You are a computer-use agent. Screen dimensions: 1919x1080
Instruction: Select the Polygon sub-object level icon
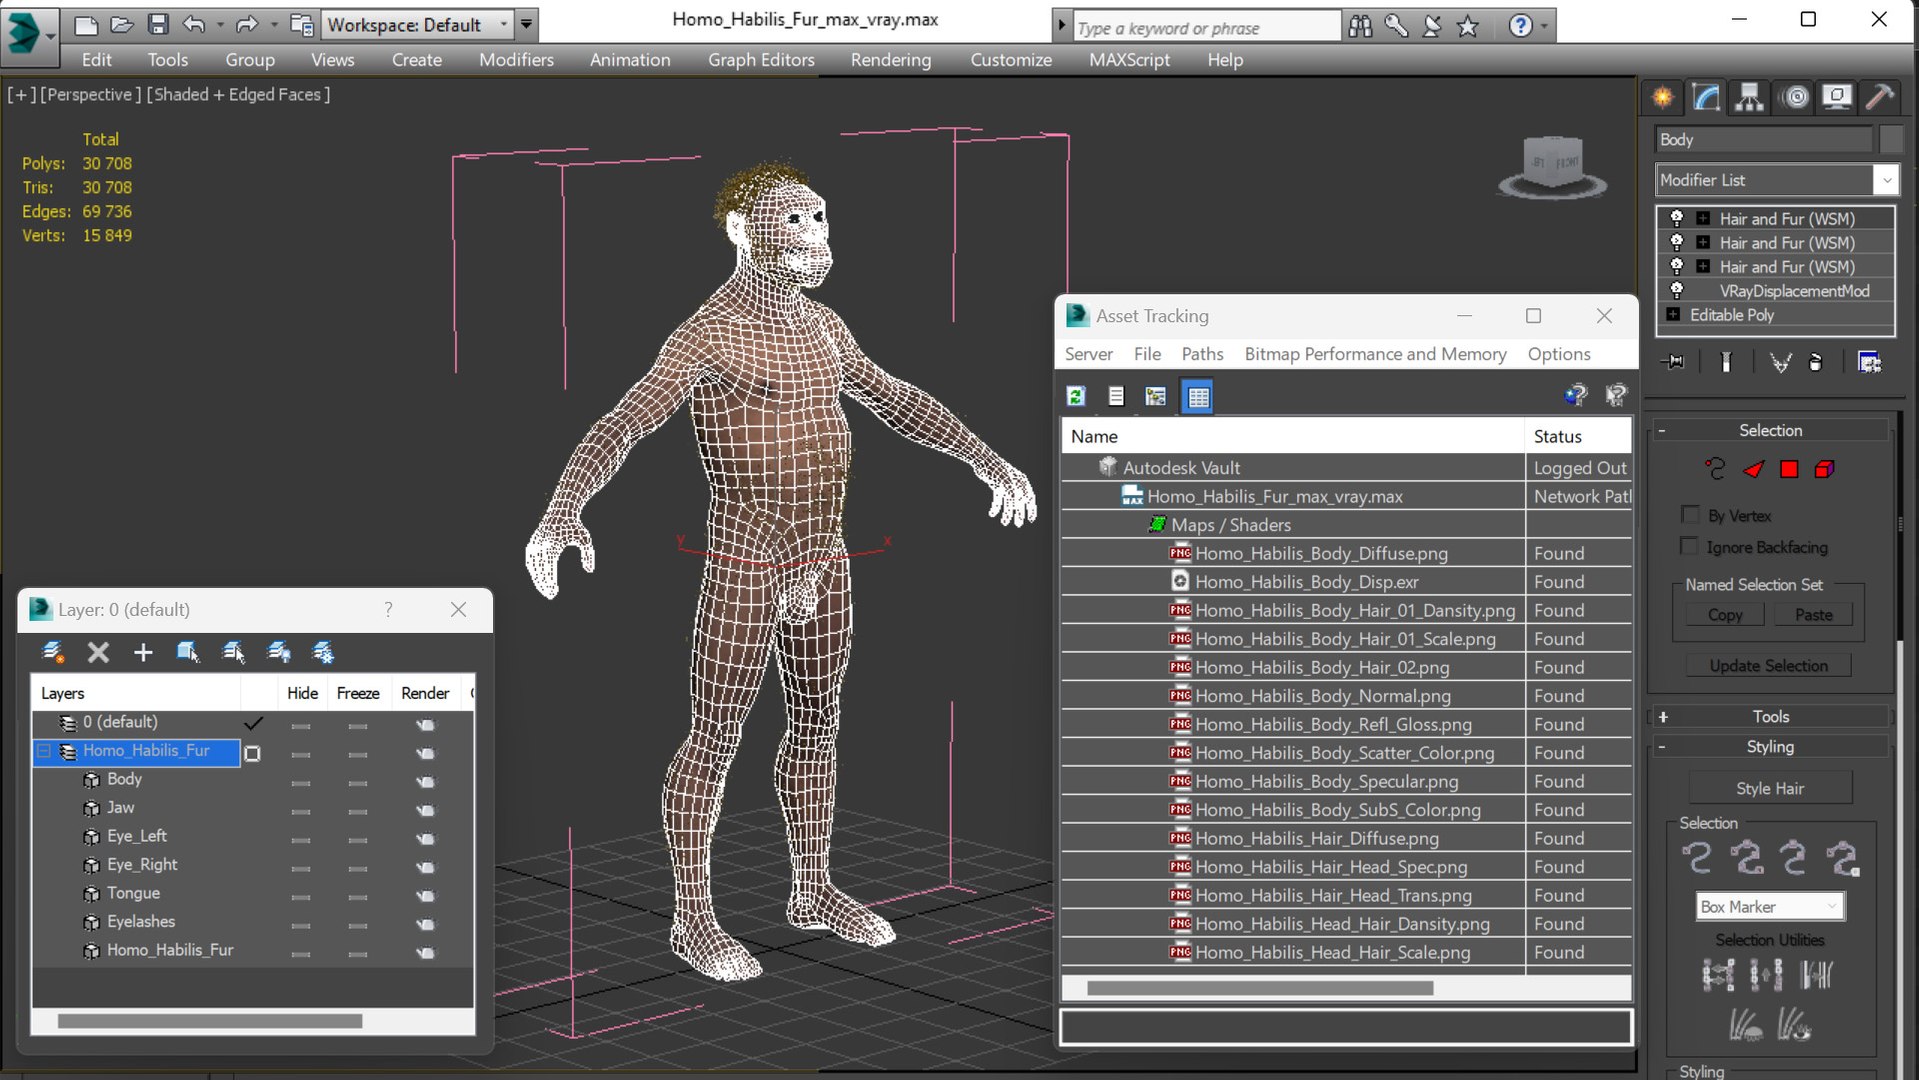(1789, 469)
